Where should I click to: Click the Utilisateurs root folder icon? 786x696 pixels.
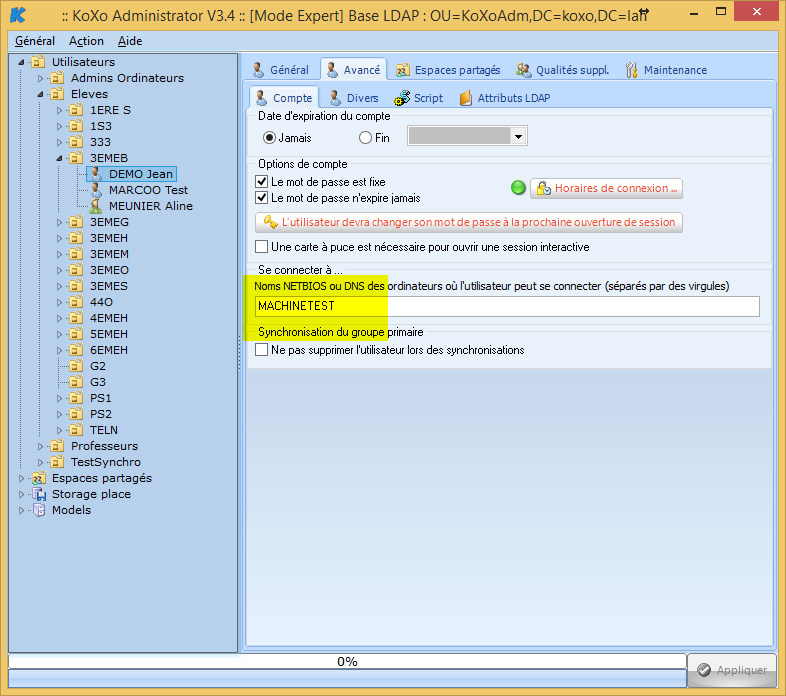(x=38, y=62)
